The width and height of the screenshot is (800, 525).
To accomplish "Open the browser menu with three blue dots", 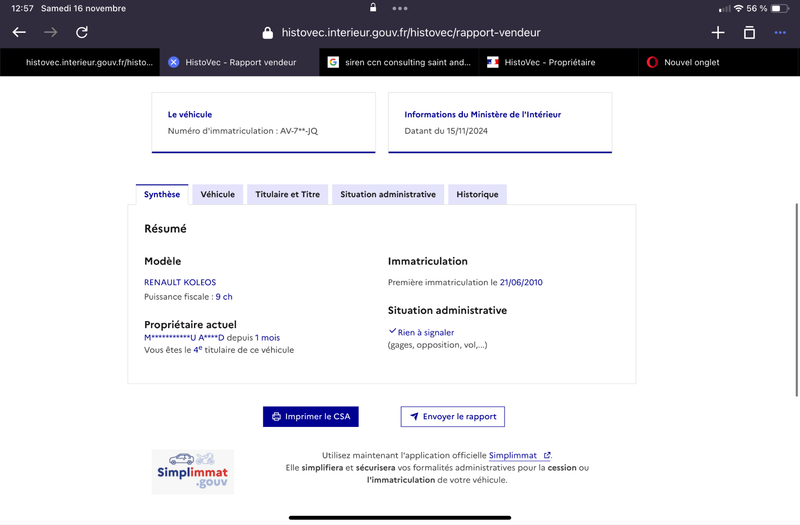I will pyautogui.click(x=780, y=33).
